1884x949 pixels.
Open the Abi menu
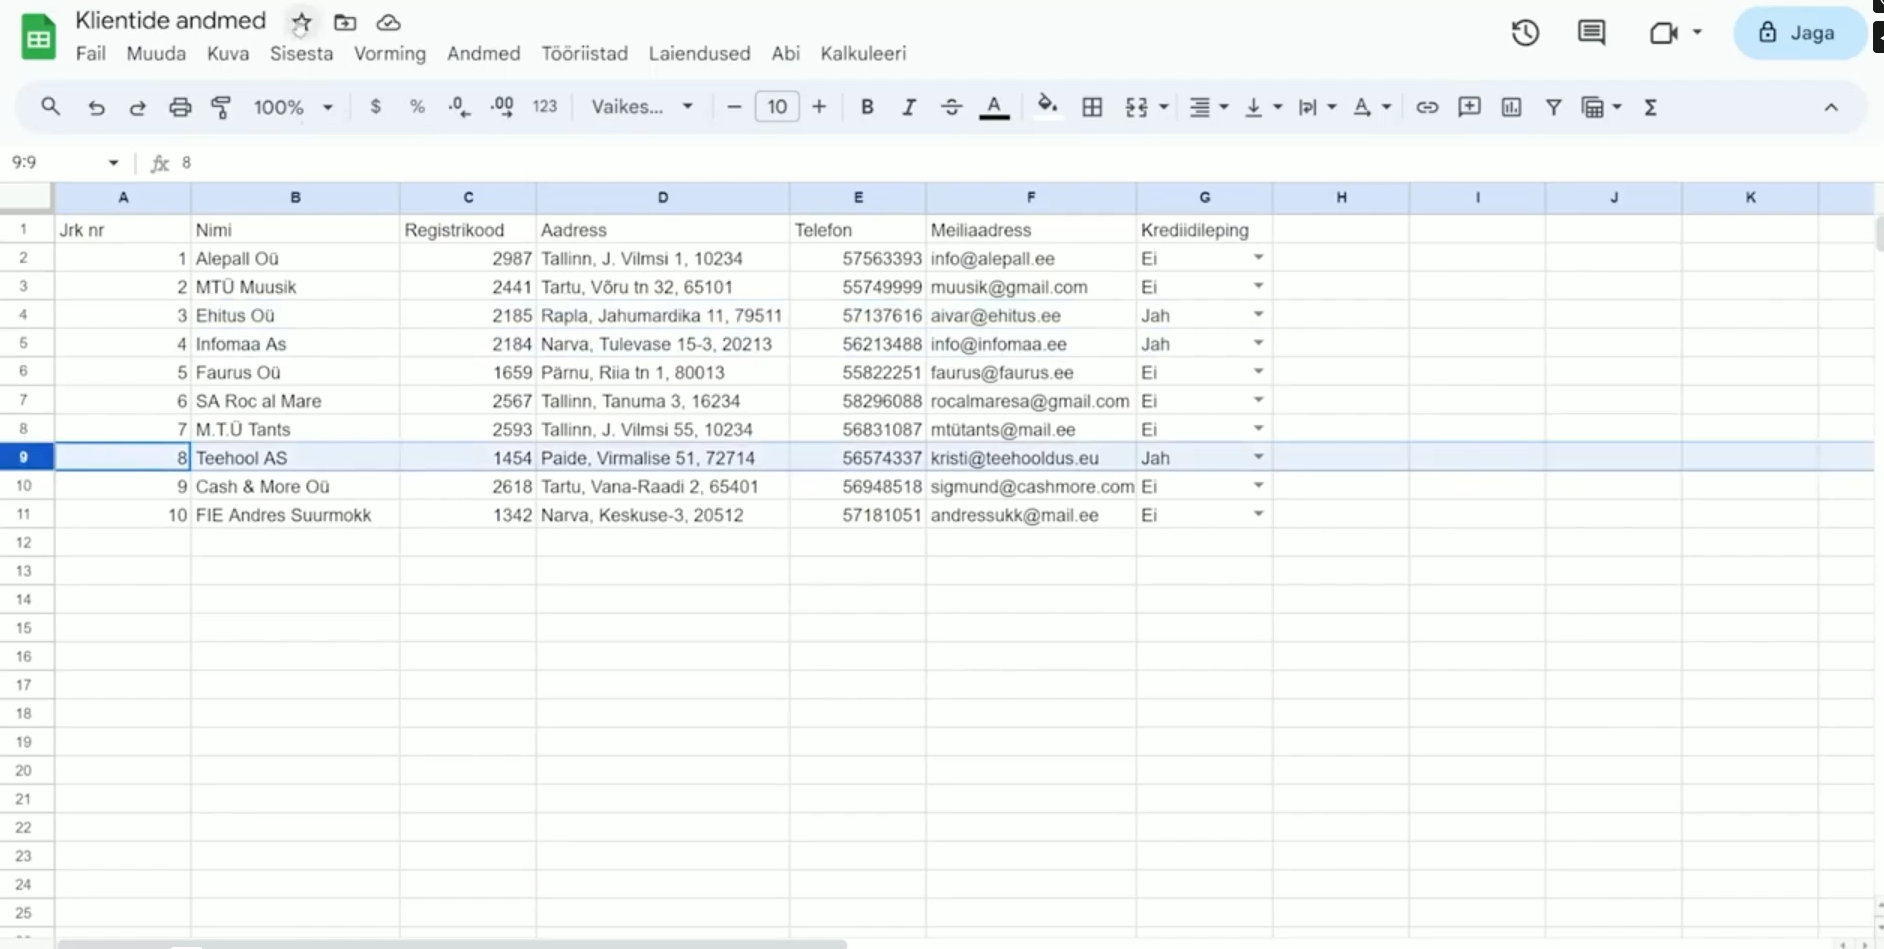785,54
